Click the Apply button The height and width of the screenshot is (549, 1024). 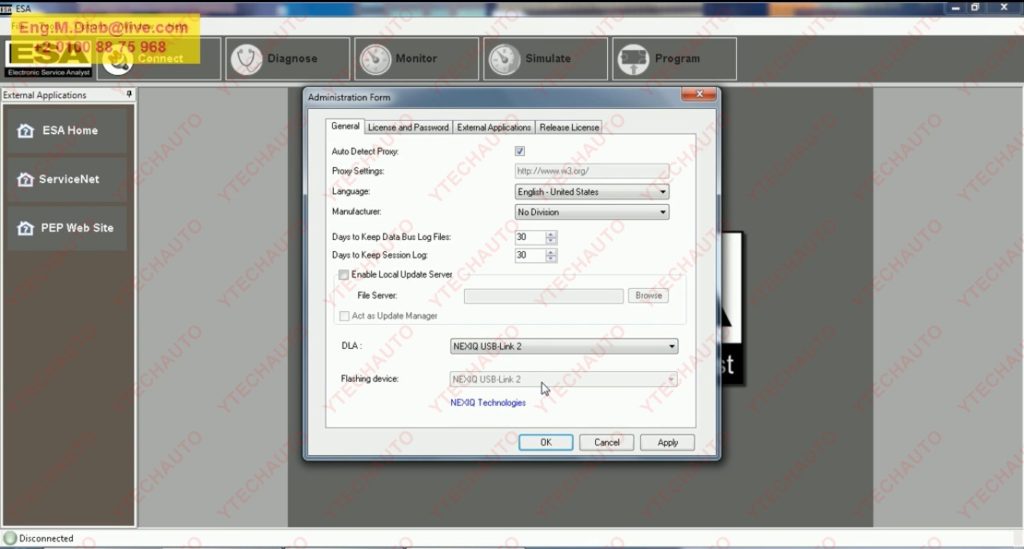point(667,443)
